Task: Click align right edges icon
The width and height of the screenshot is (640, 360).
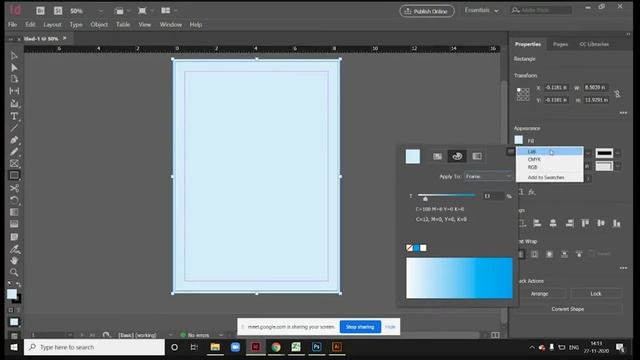Action: pyautogui.click(x=570, y=223)
